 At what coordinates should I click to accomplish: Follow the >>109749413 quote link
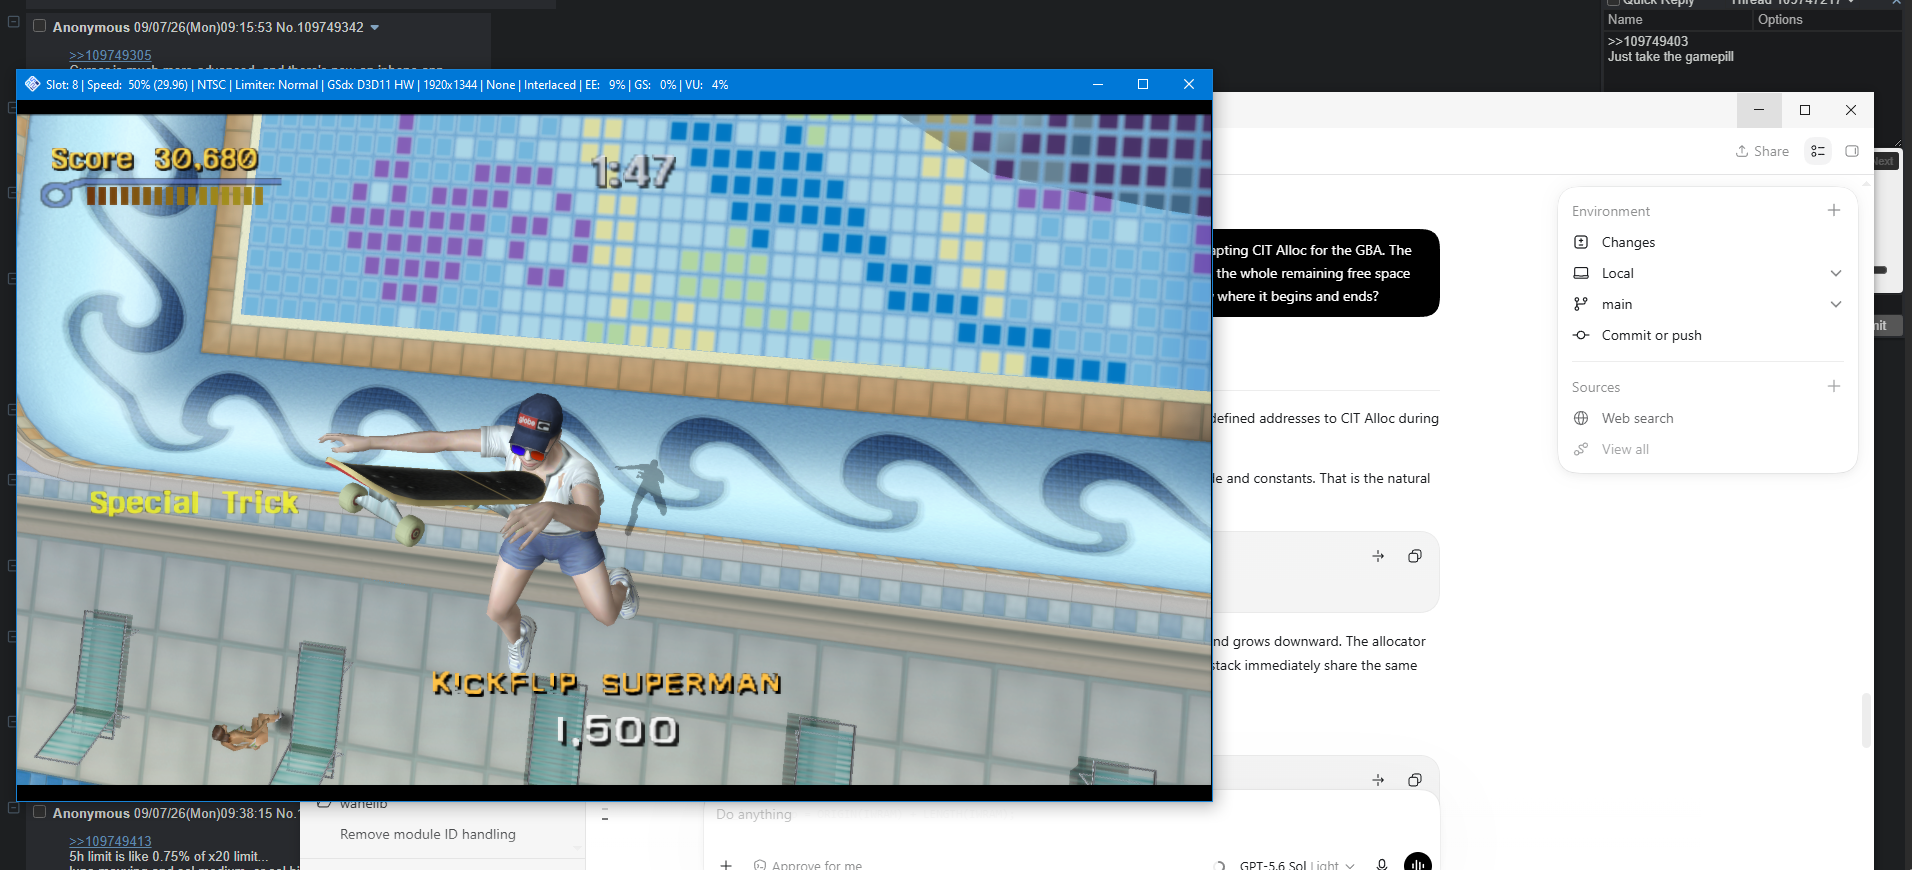coord(110,841)
